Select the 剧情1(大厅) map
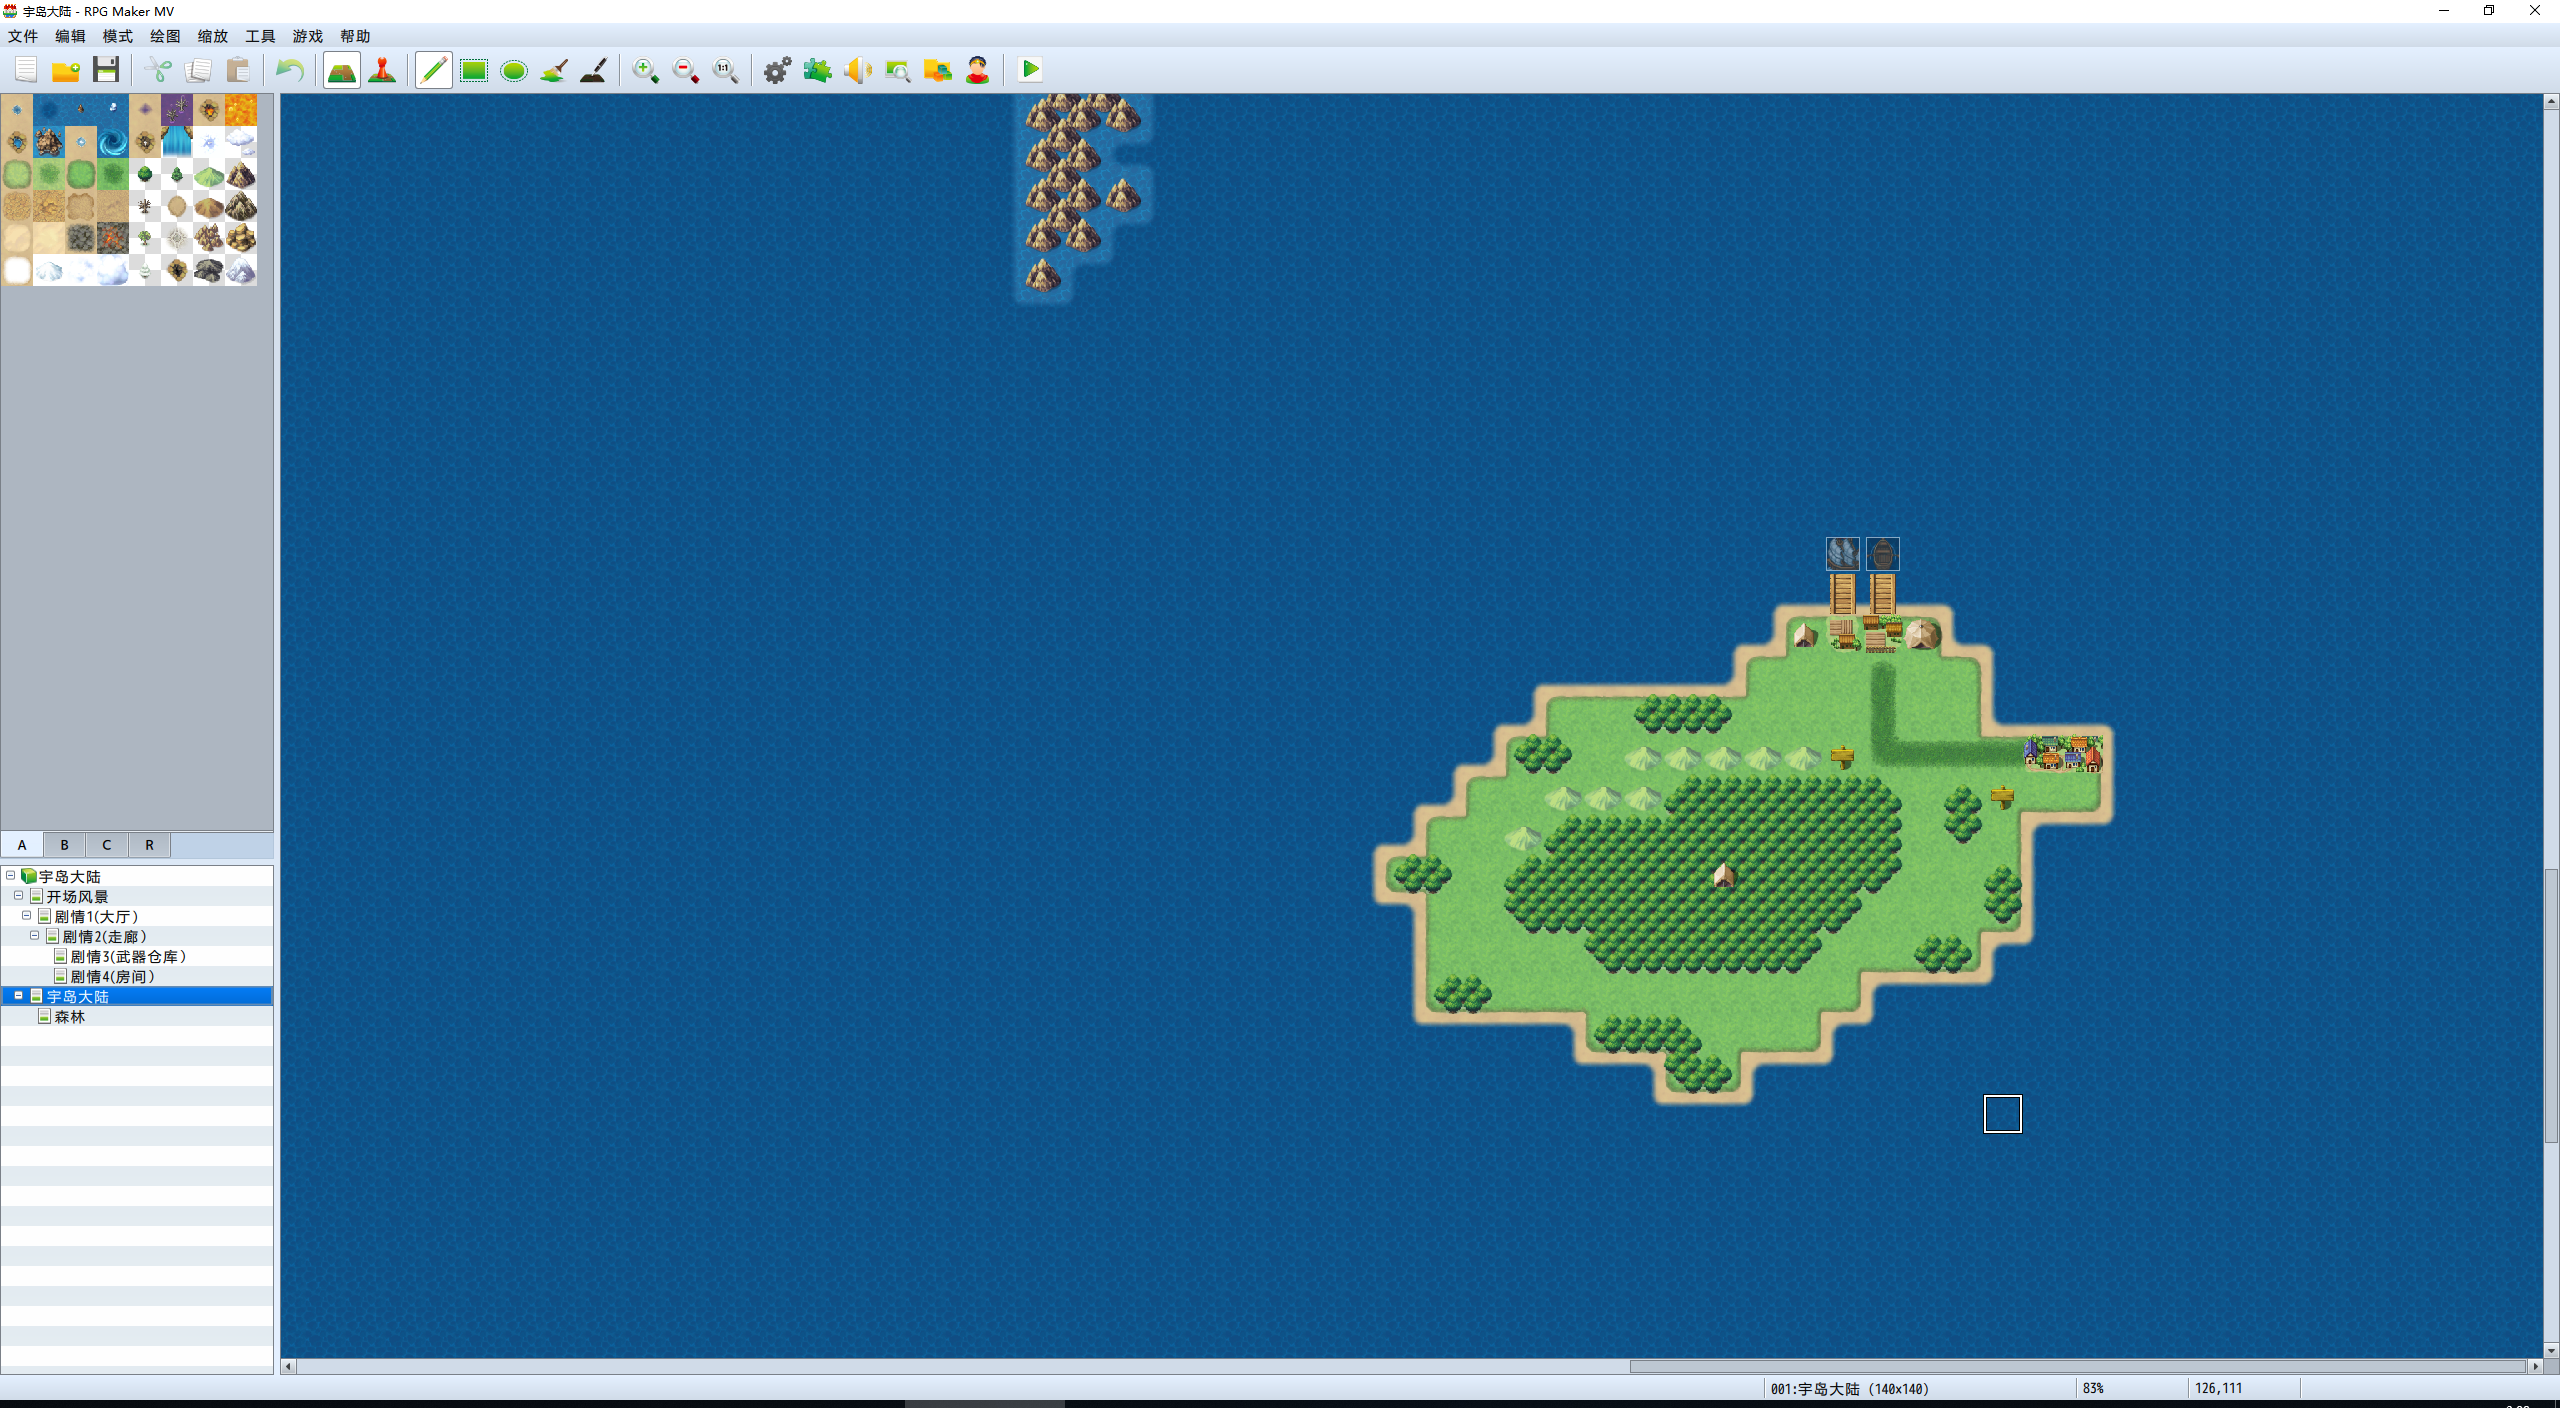This screenshot has height=1408, width=2560. [96, 917]
